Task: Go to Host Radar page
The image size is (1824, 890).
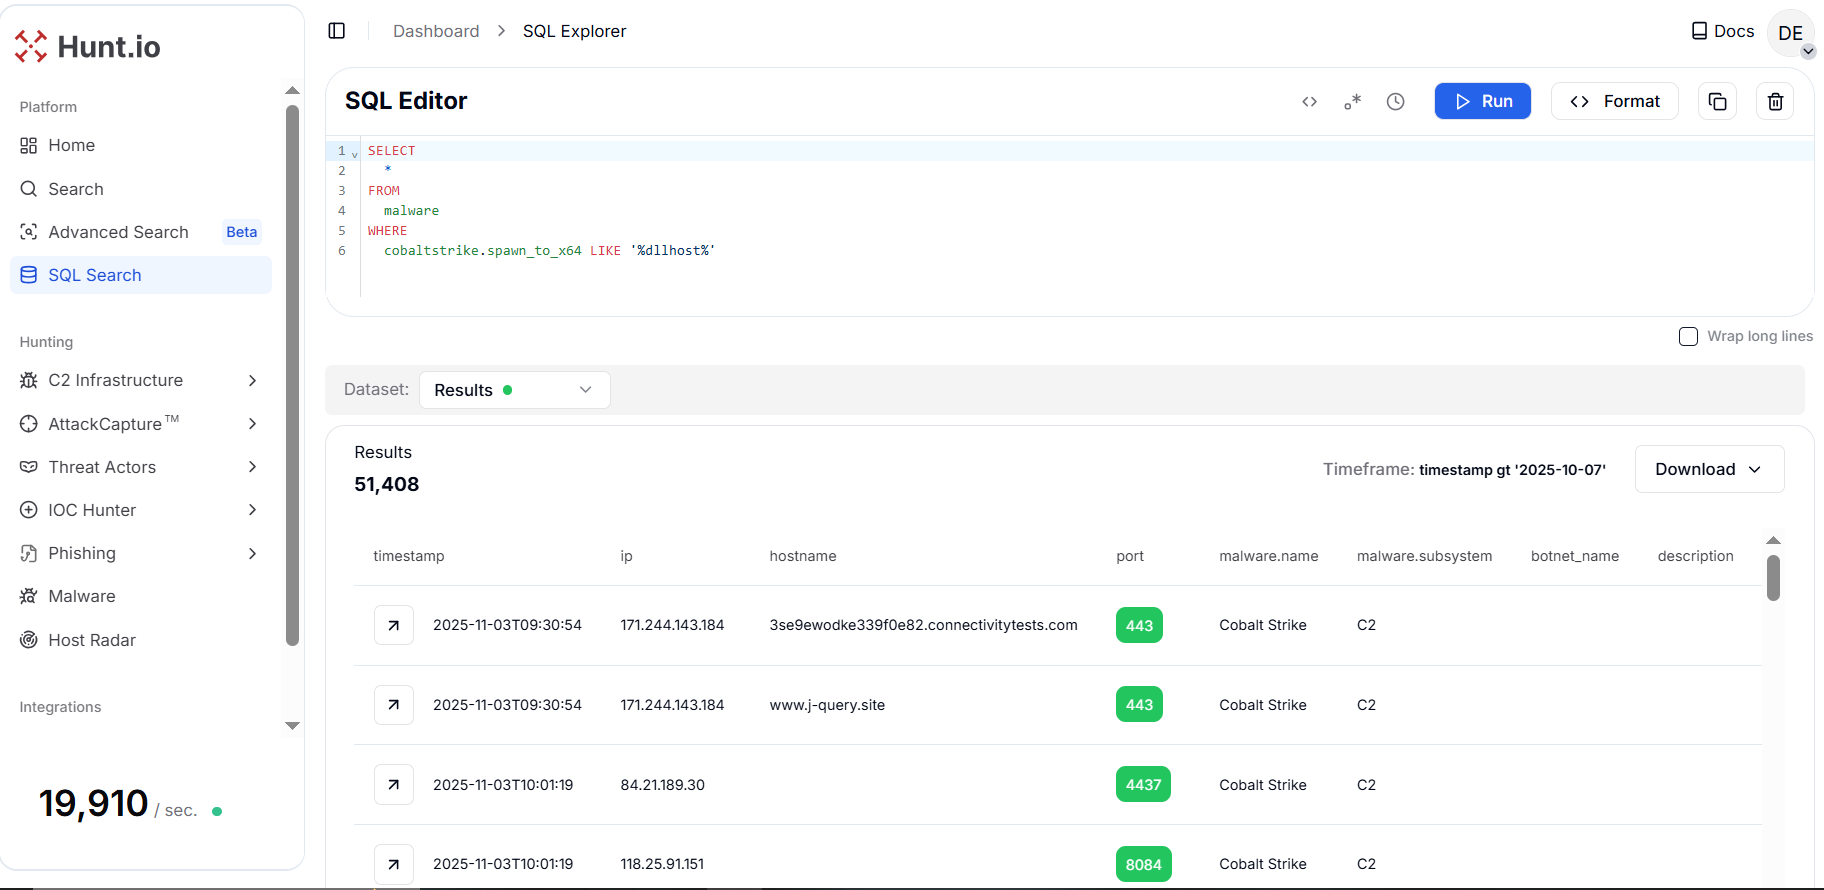Action: coord(91,640)
